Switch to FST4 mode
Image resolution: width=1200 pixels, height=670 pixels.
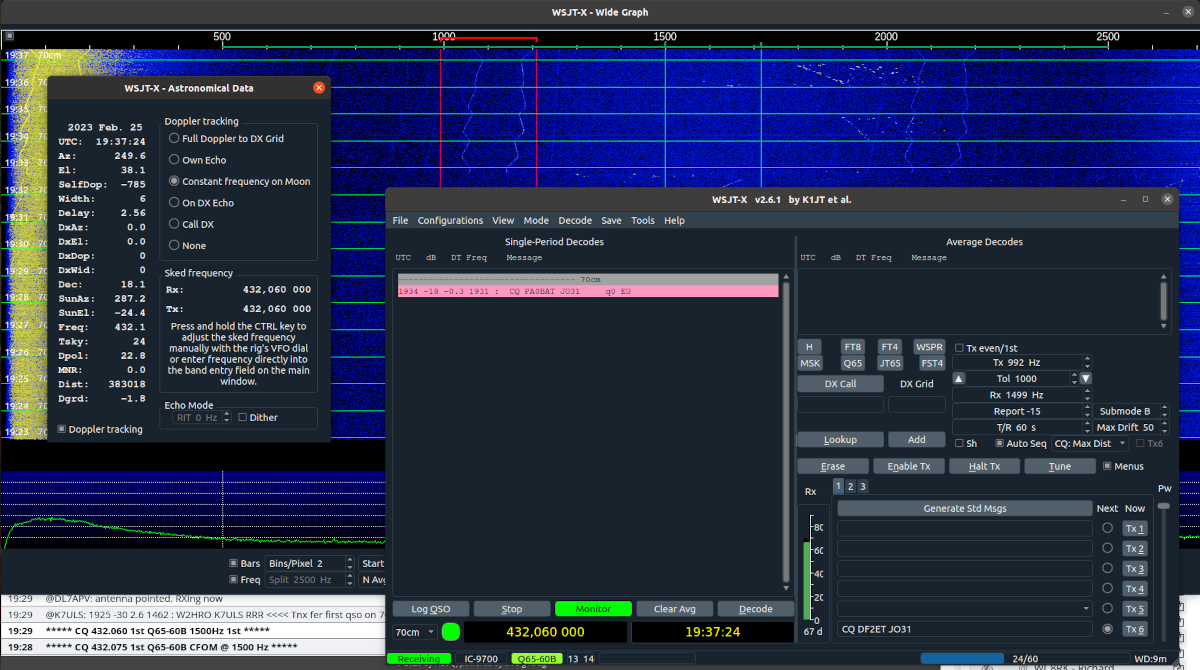[932, 363]
